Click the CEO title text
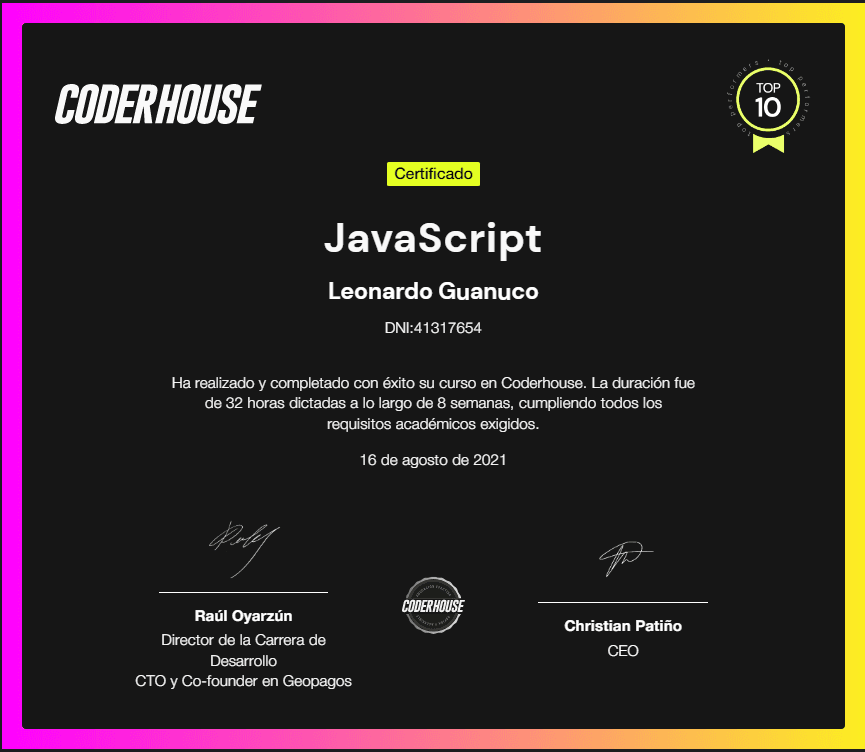 pyautogui.click(x=623, y=651)
